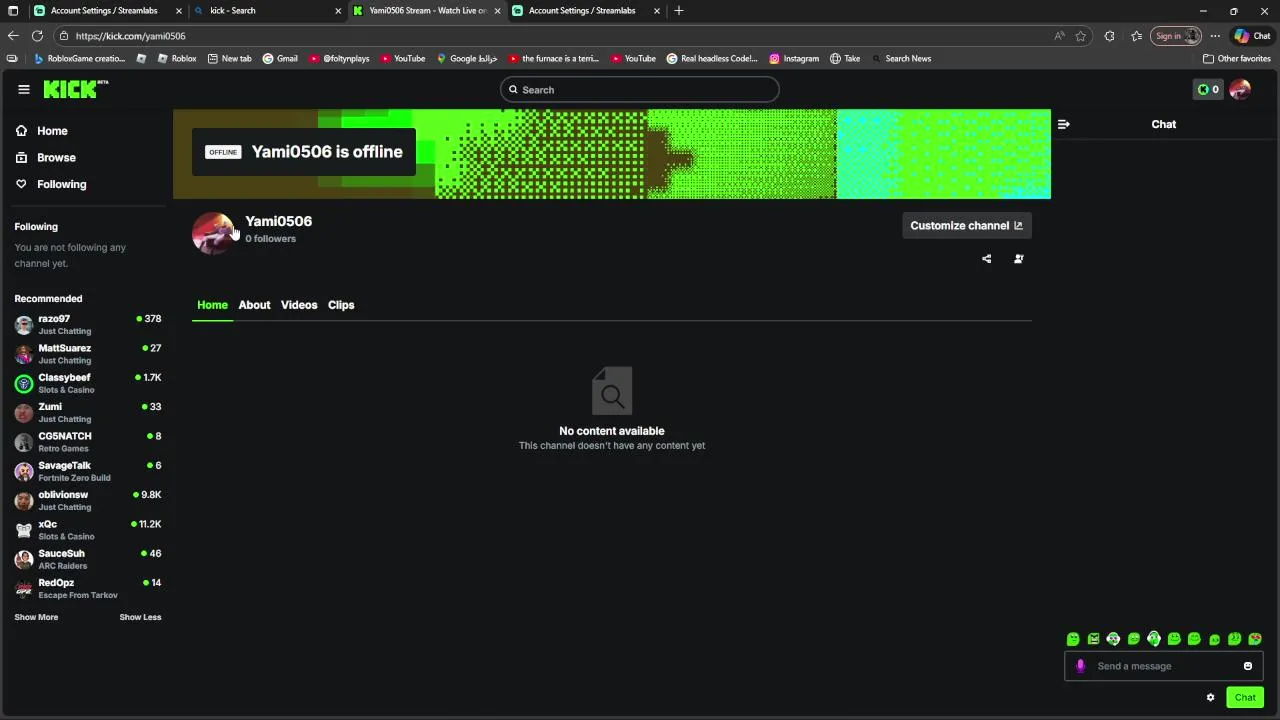1280x720 pixels.
Task: Select the Home channel tab
Action: point(212,305)
